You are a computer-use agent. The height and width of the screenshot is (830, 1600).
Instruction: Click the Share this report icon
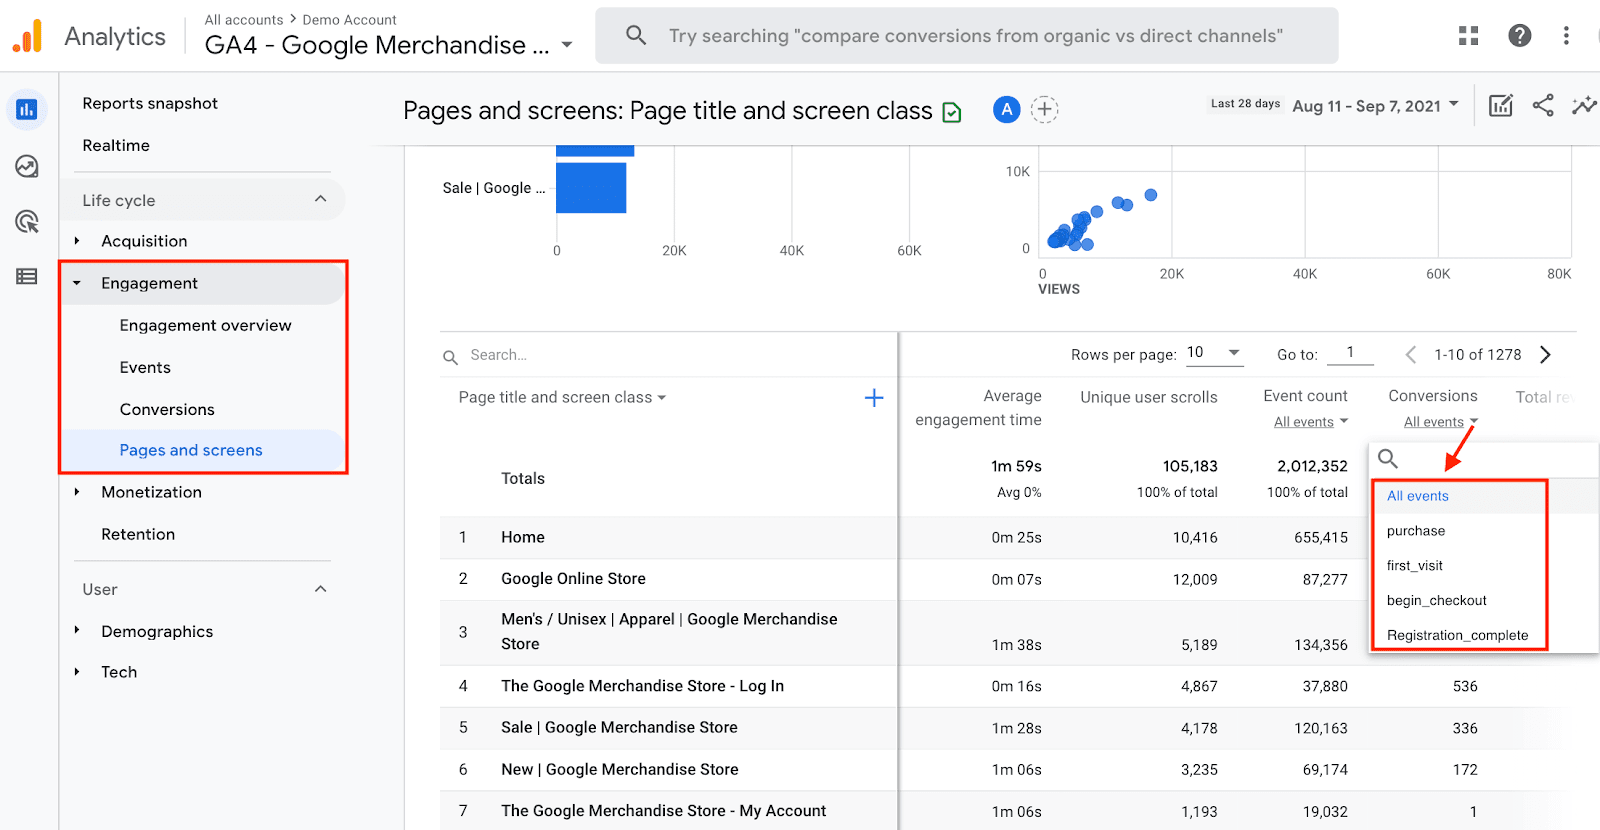1543,105
